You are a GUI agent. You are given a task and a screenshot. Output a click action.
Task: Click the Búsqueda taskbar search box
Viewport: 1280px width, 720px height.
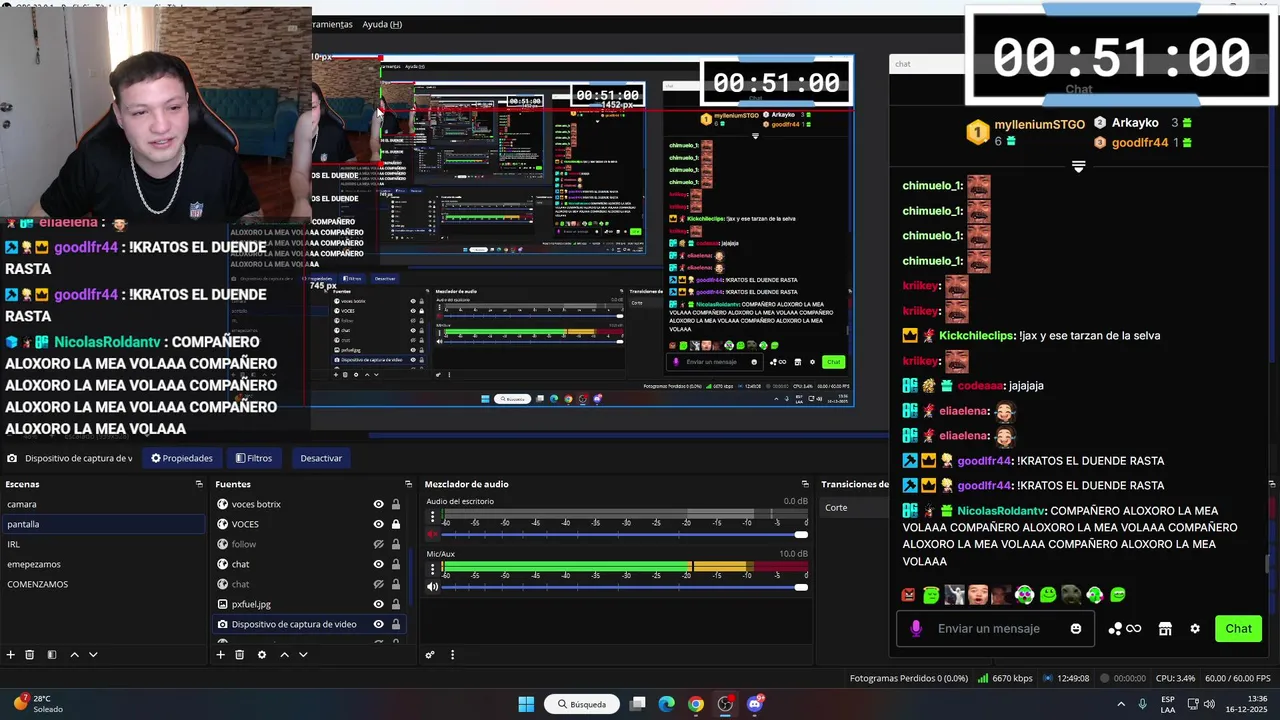pyautogui.click(x=581, y=704)
